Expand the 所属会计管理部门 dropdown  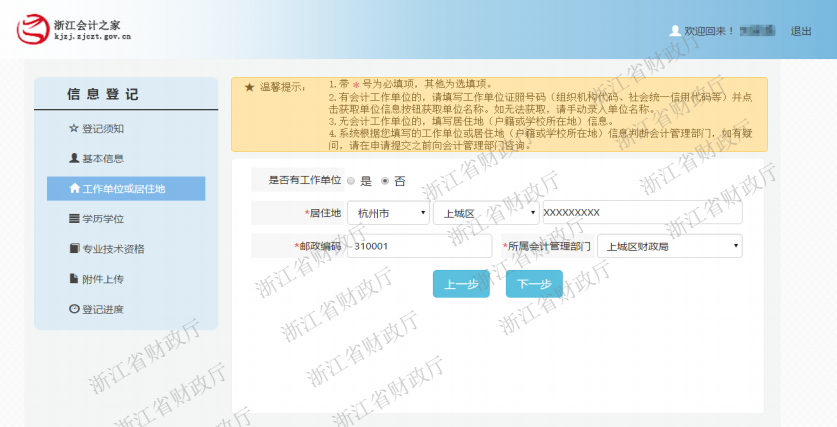(x=669, y=246)
